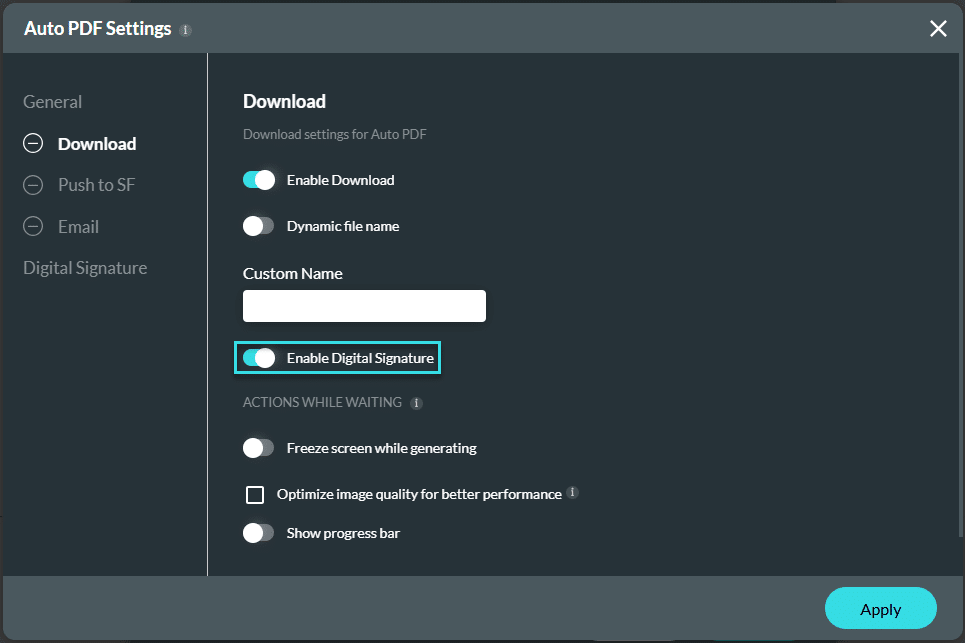
Task: Click the info icon after Optimize image quality
Action: [572, 493]
